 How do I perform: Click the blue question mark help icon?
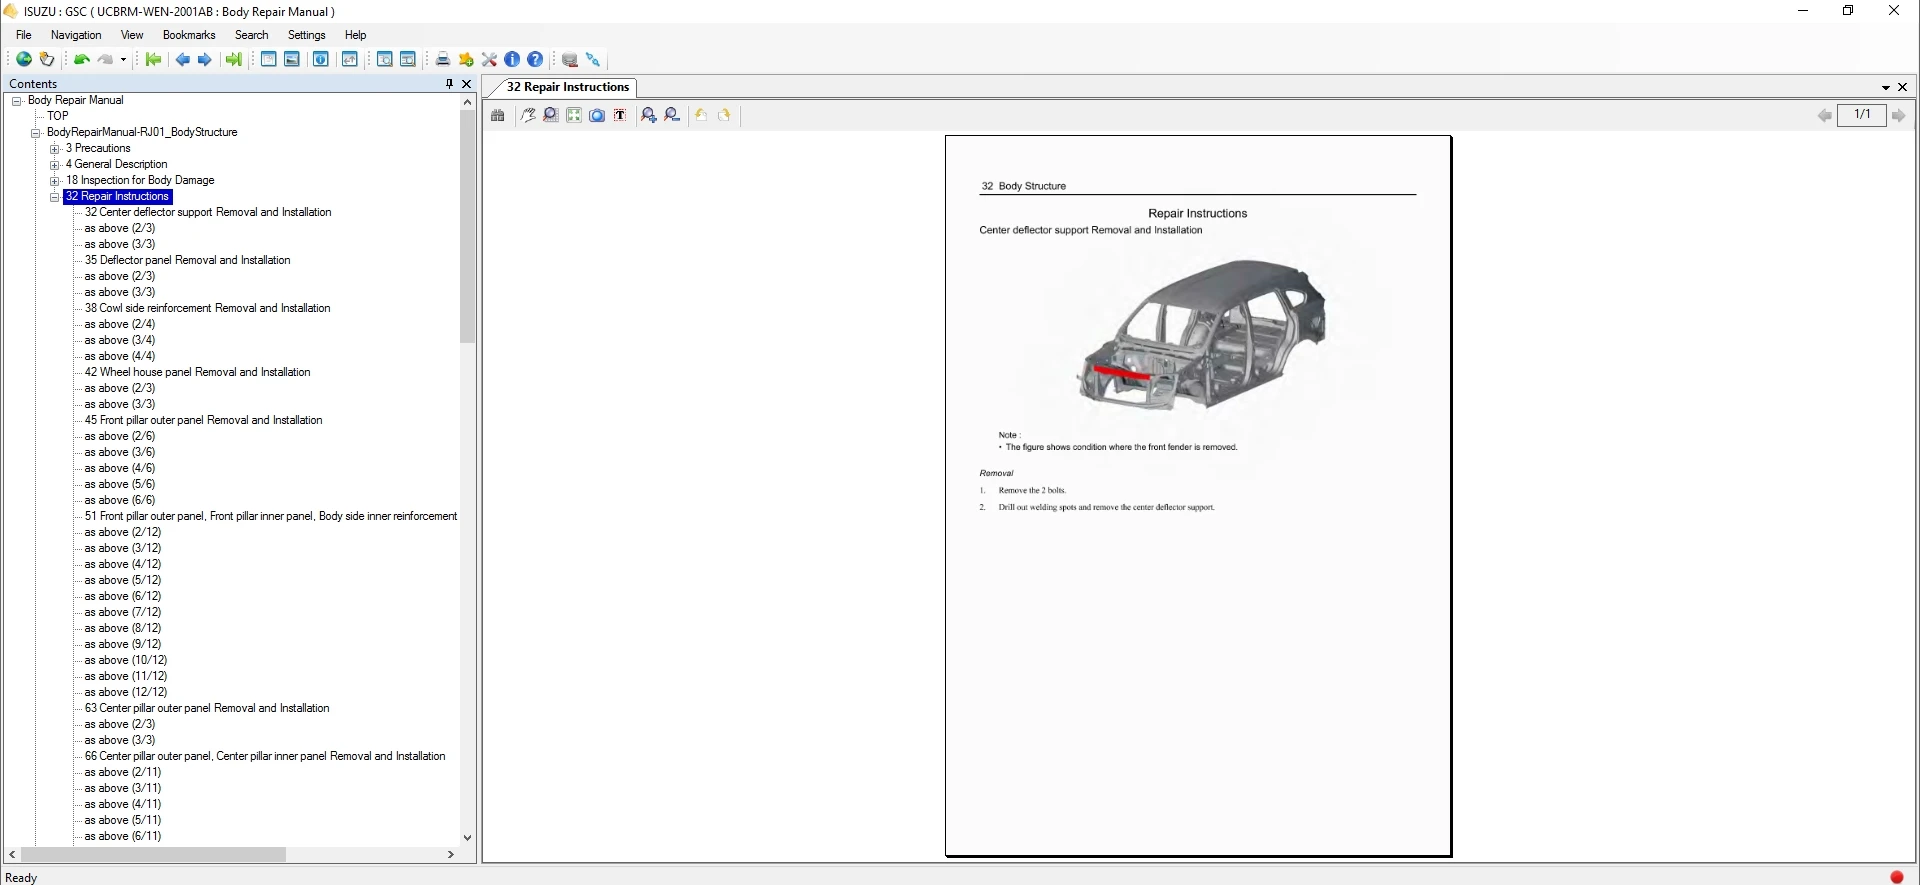click(535, 60)
